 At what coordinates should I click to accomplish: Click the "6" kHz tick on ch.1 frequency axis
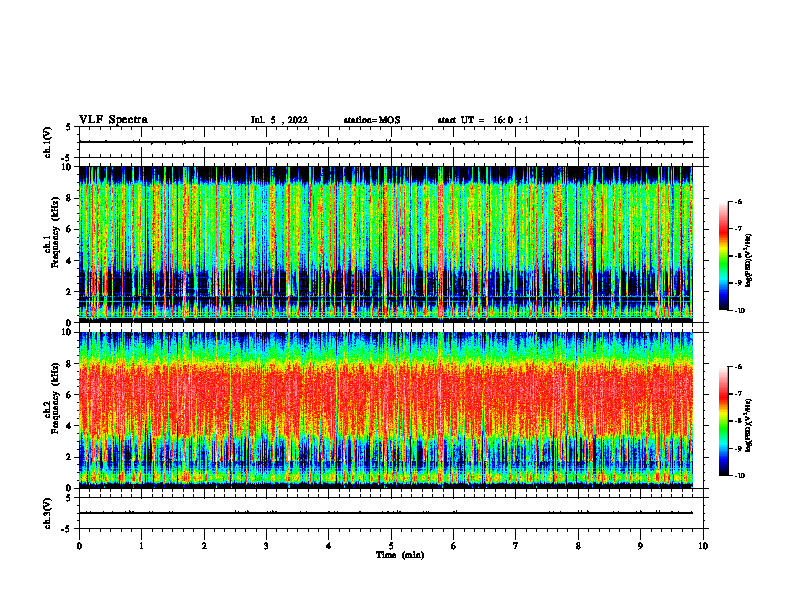coord(69,229)
